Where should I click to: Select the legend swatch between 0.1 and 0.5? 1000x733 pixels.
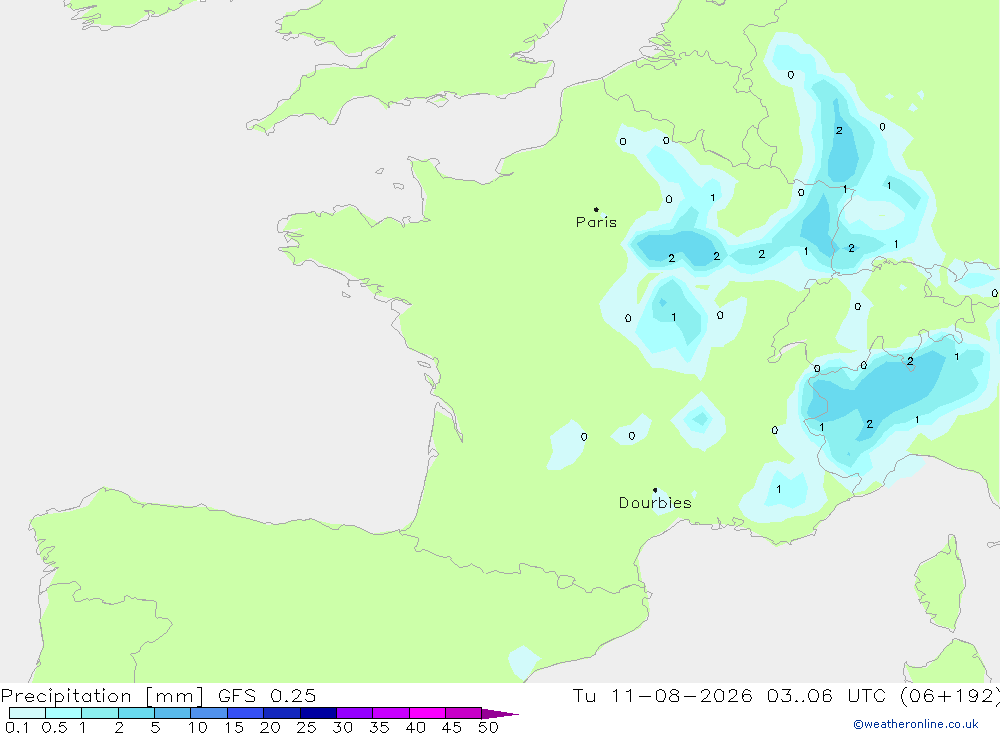tap(27, 713)
